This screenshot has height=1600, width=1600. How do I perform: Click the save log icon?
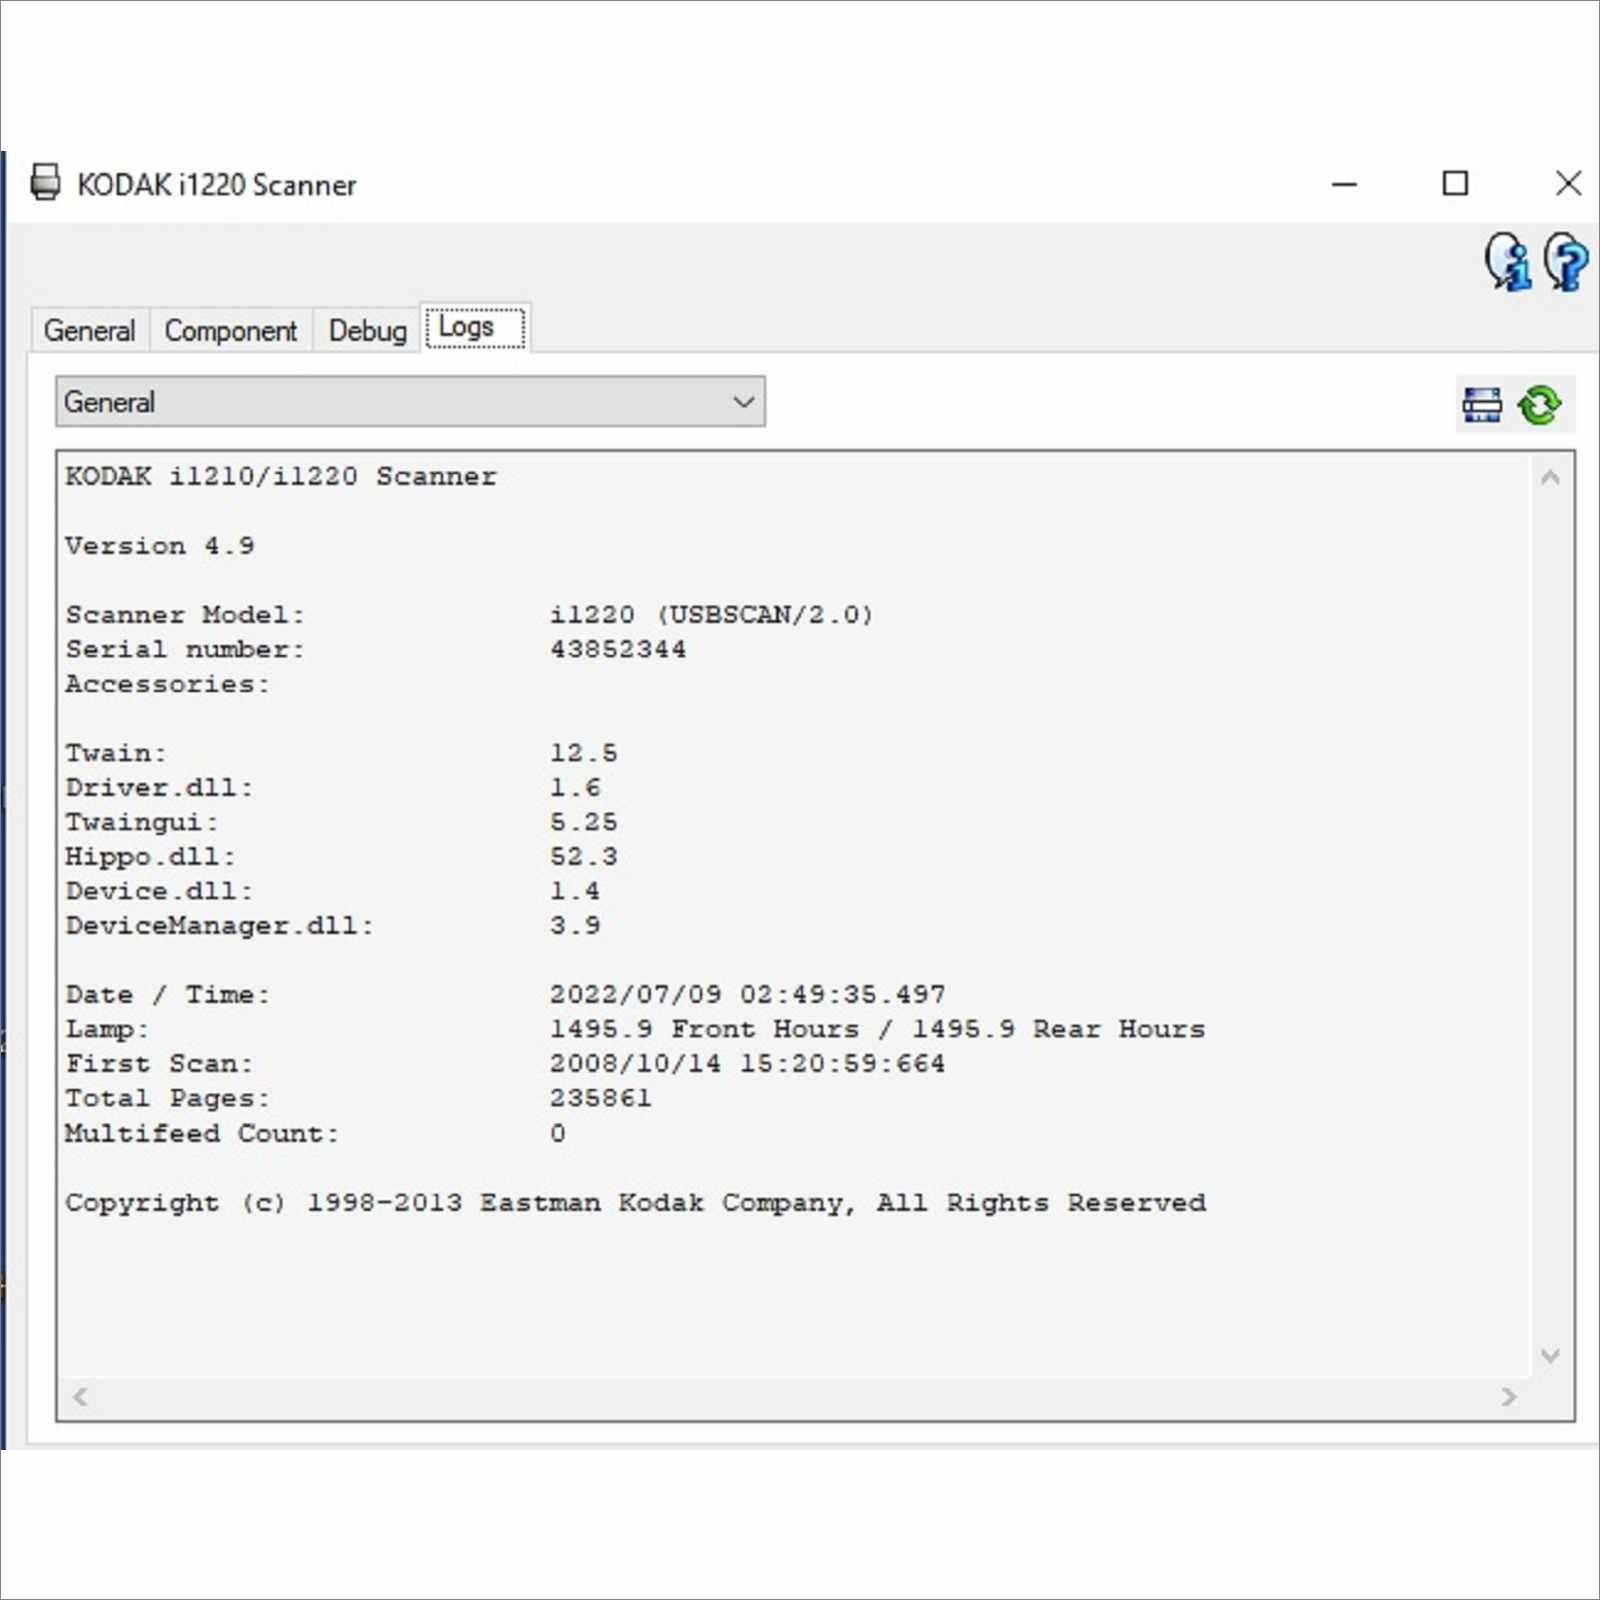point(1482,405)
